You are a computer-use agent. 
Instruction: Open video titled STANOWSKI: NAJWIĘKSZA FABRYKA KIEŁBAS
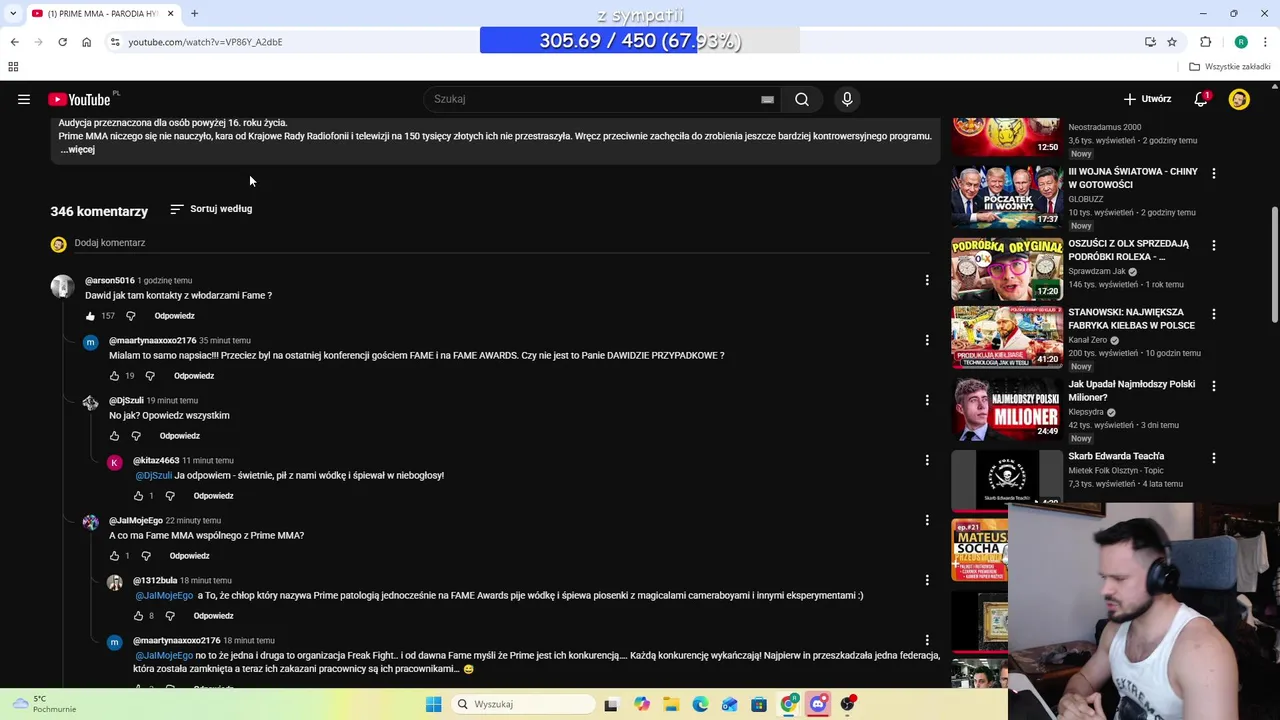click(x=1131, y=319)
